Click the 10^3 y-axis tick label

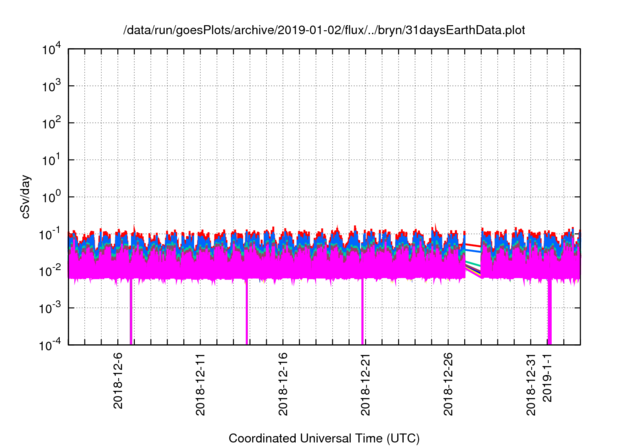click(x=52, y=86)
